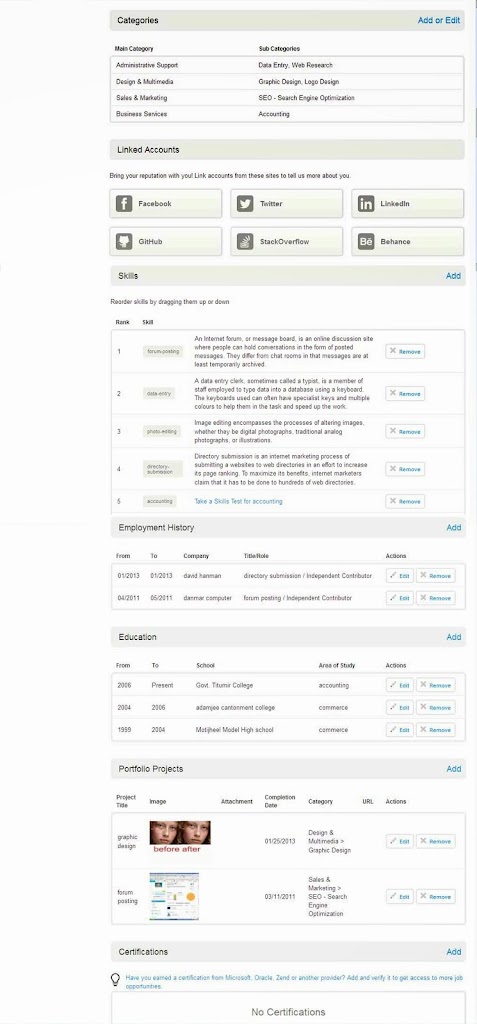
Task: Remove the Motijheel Model High school entry
Action: coord(435,729)
